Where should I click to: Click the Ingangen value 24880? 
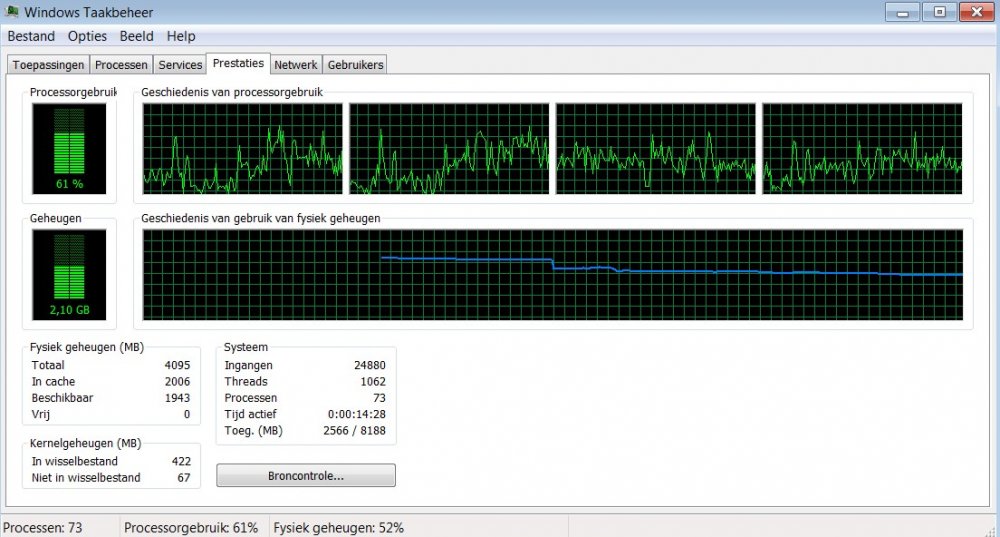point(370,365)
